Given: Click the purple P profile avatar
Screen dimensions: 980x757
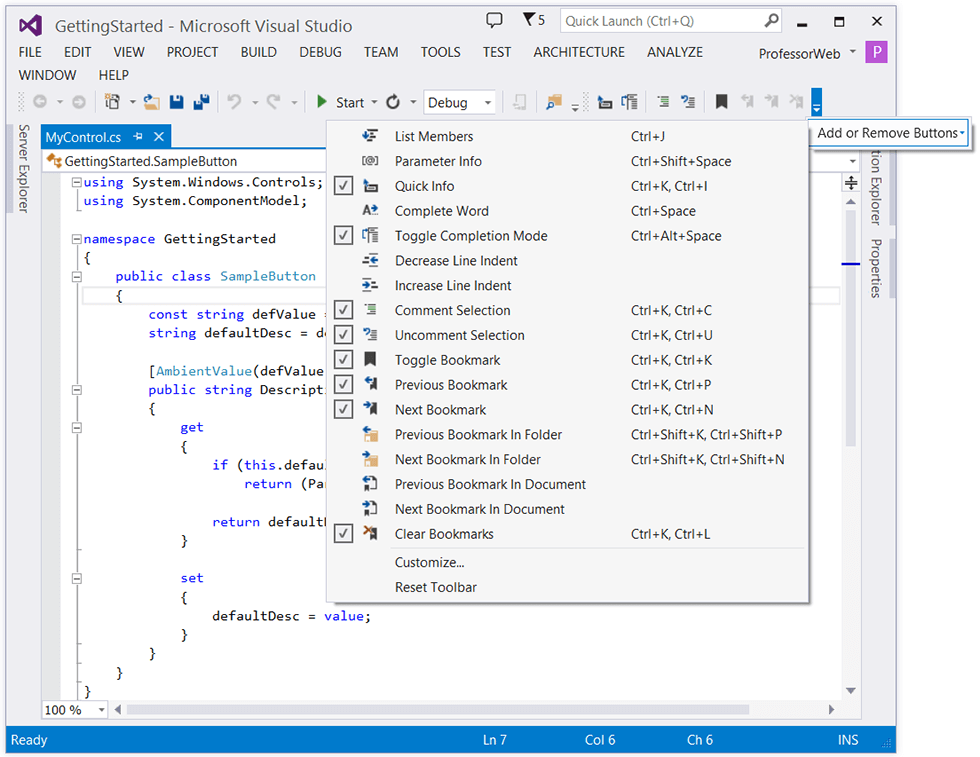Looking at the screenshot, I should [x=876, y=52].
